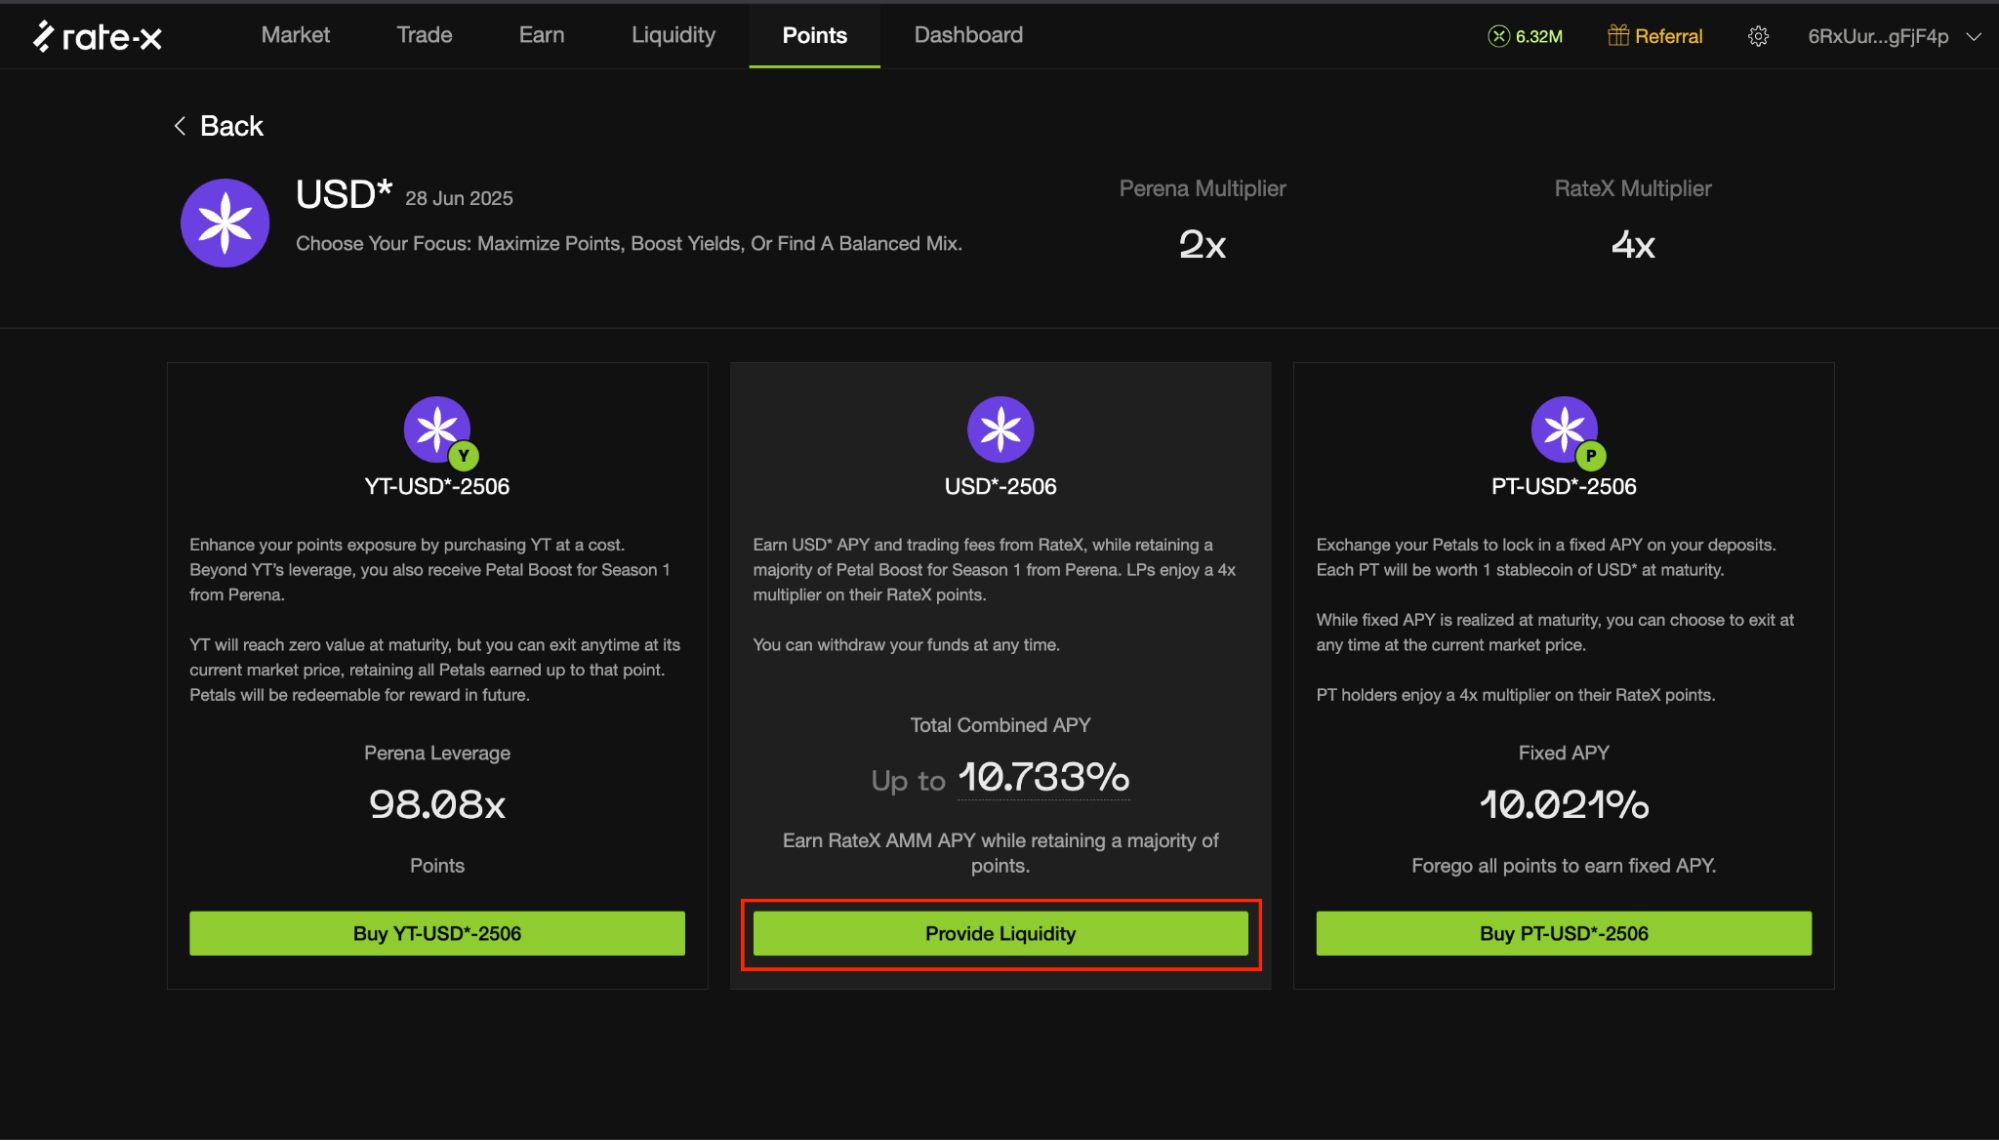Image resolution: width=1999 pixels, height=1141 pixels.
Task: Click the Fixed APY label
Action: 1564,753
